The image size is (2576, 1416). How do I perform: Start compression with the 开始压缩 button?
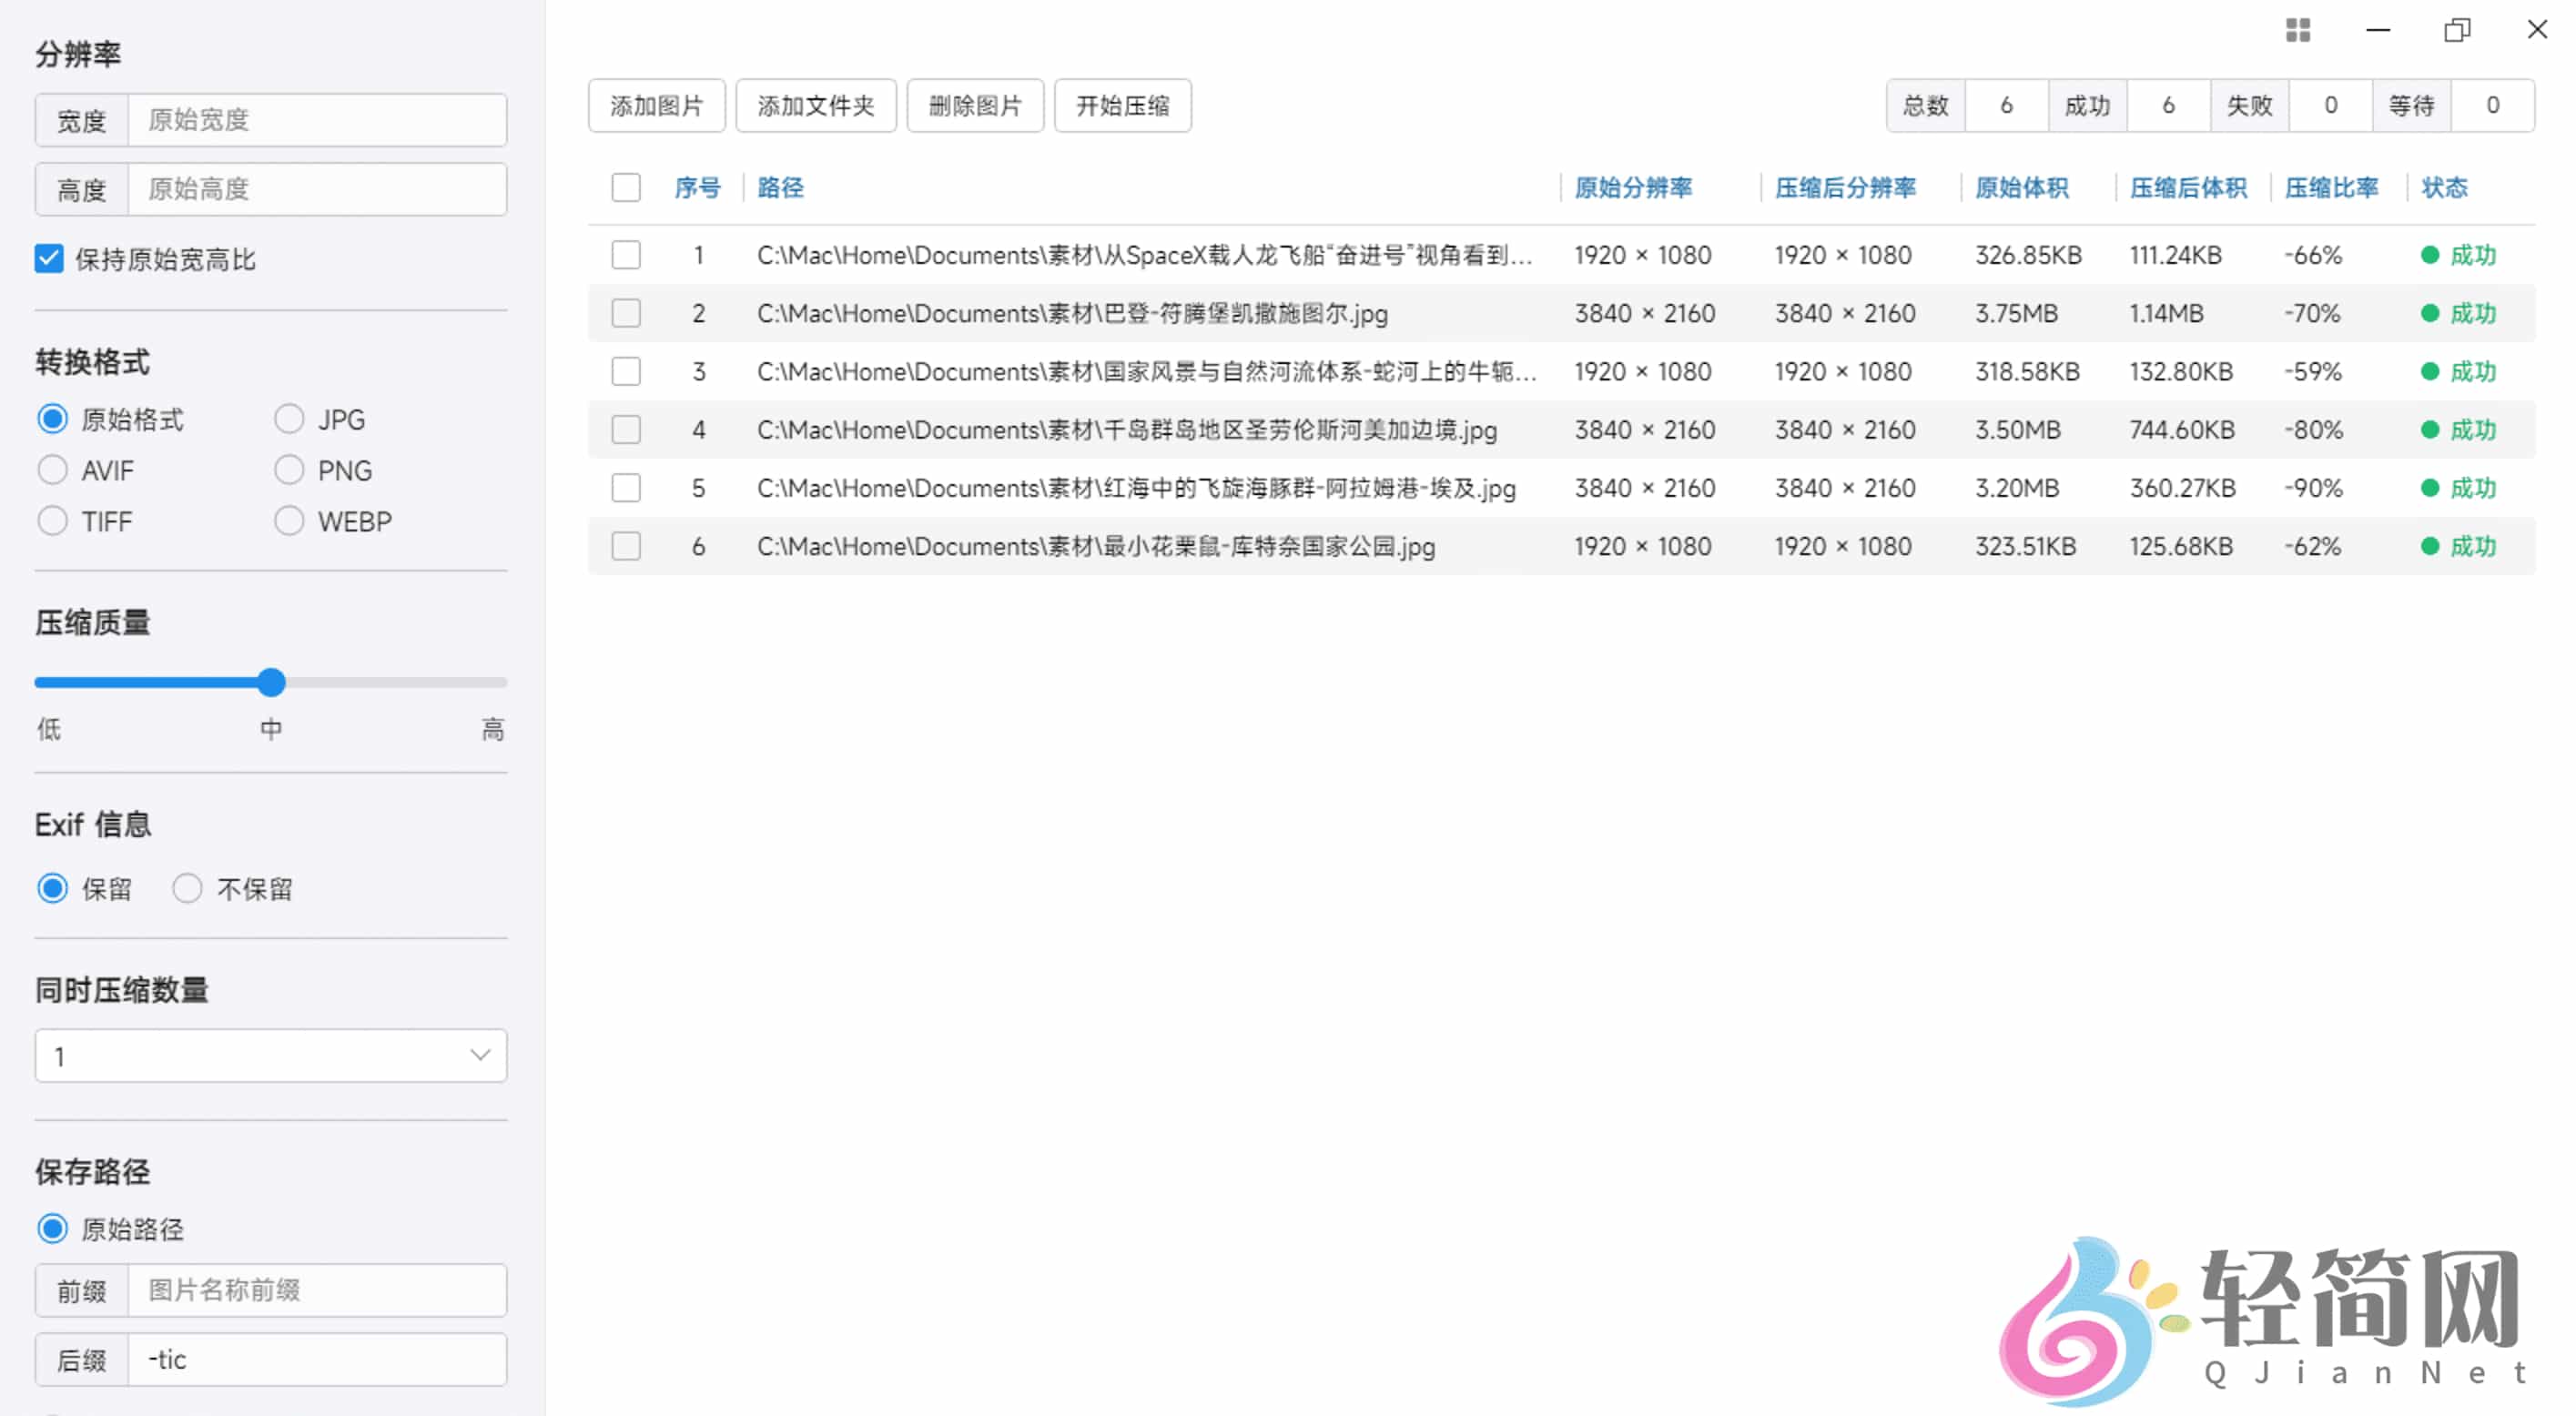pos(1122,105)
